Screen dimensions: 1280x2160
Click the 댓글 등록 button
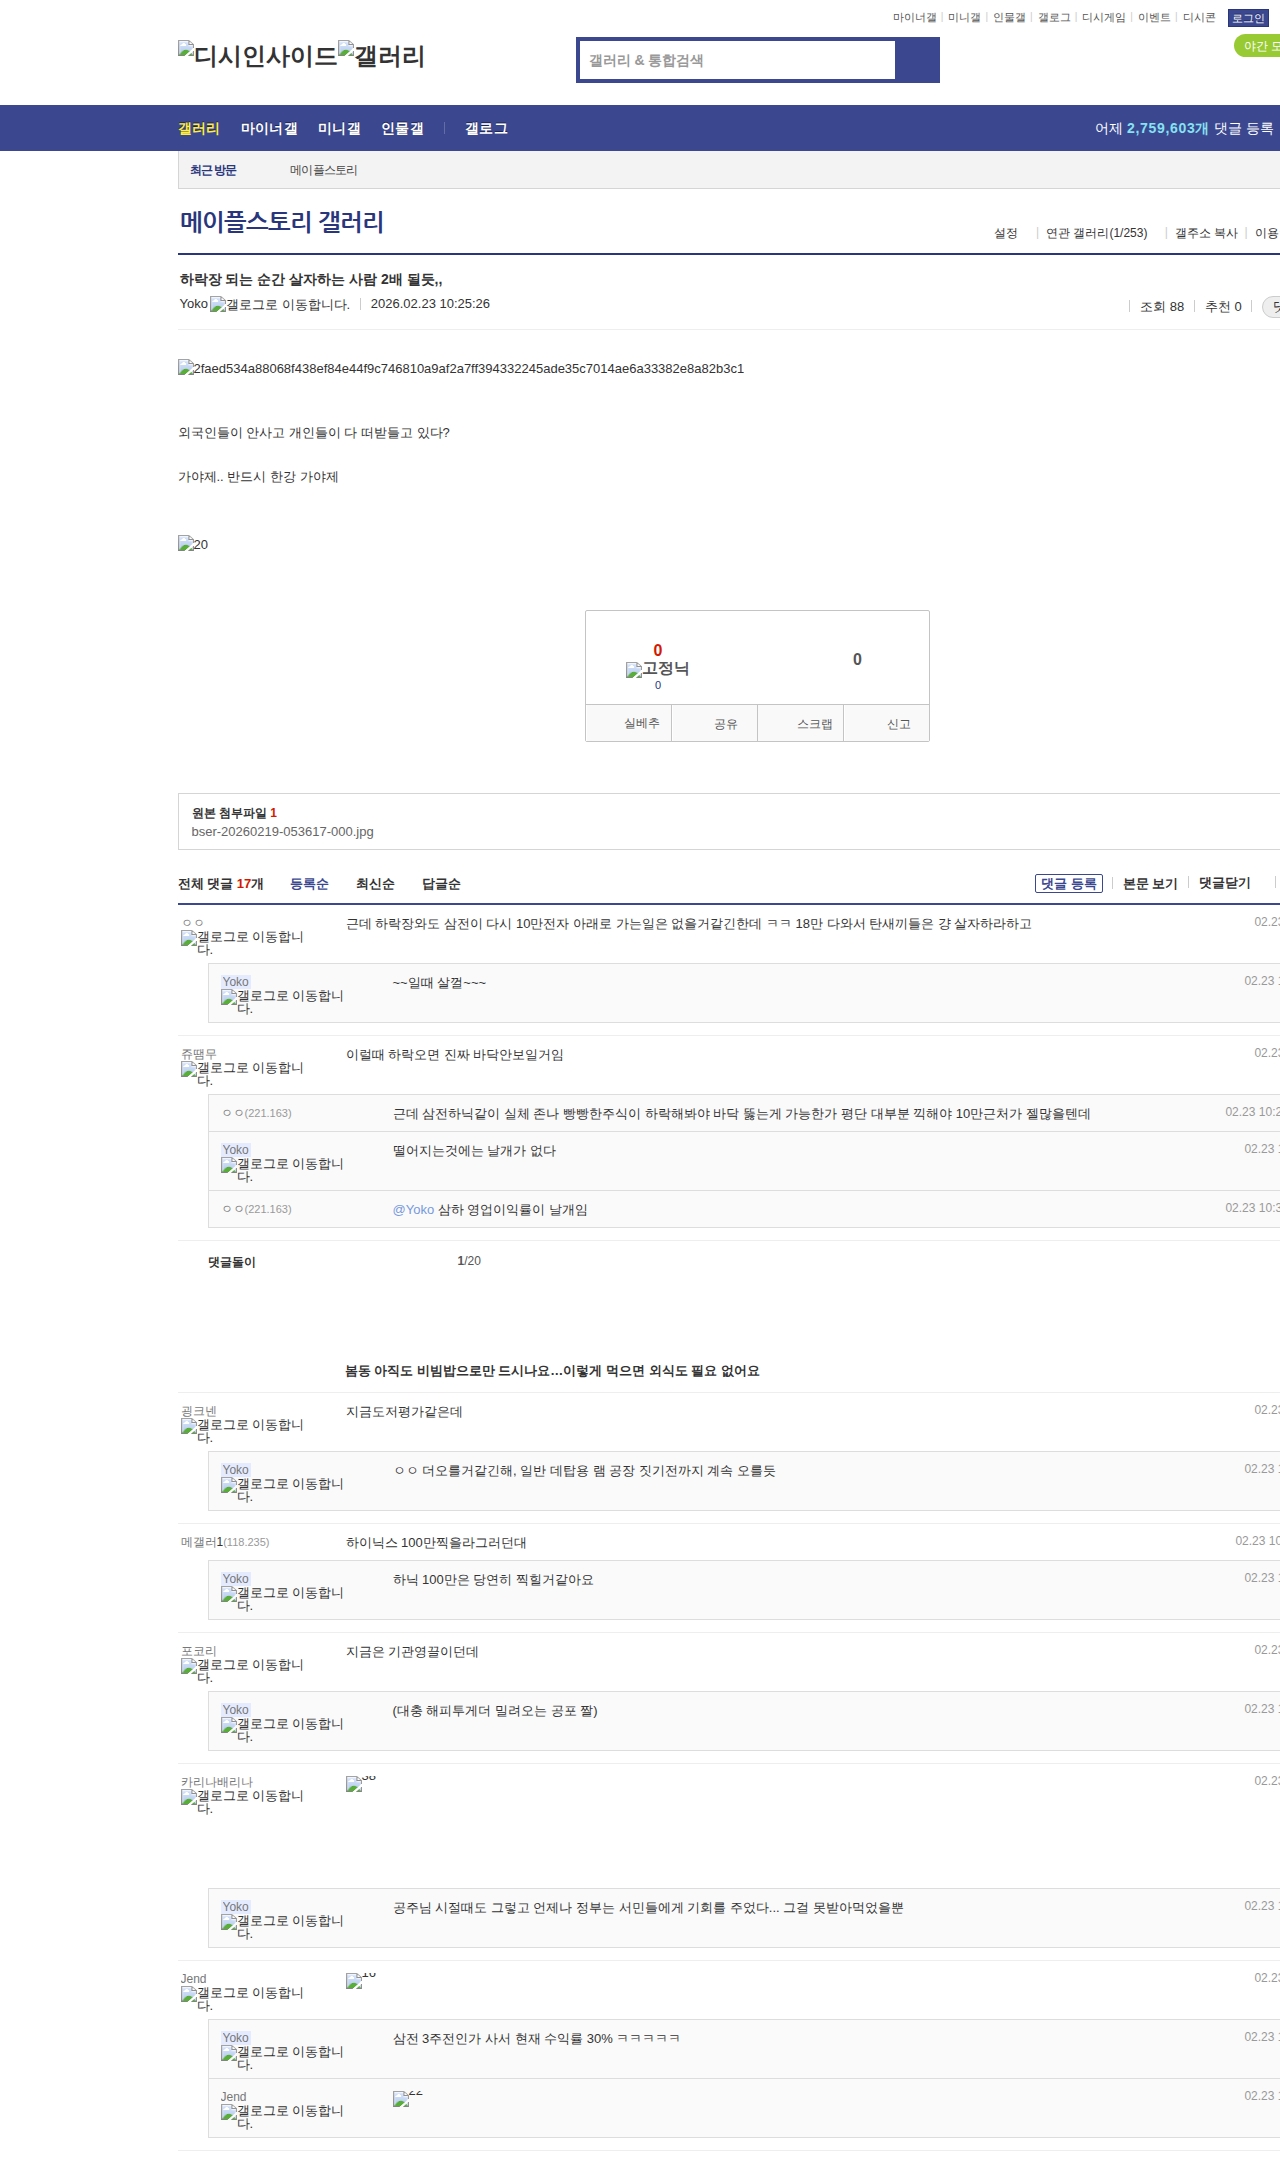1068,883
